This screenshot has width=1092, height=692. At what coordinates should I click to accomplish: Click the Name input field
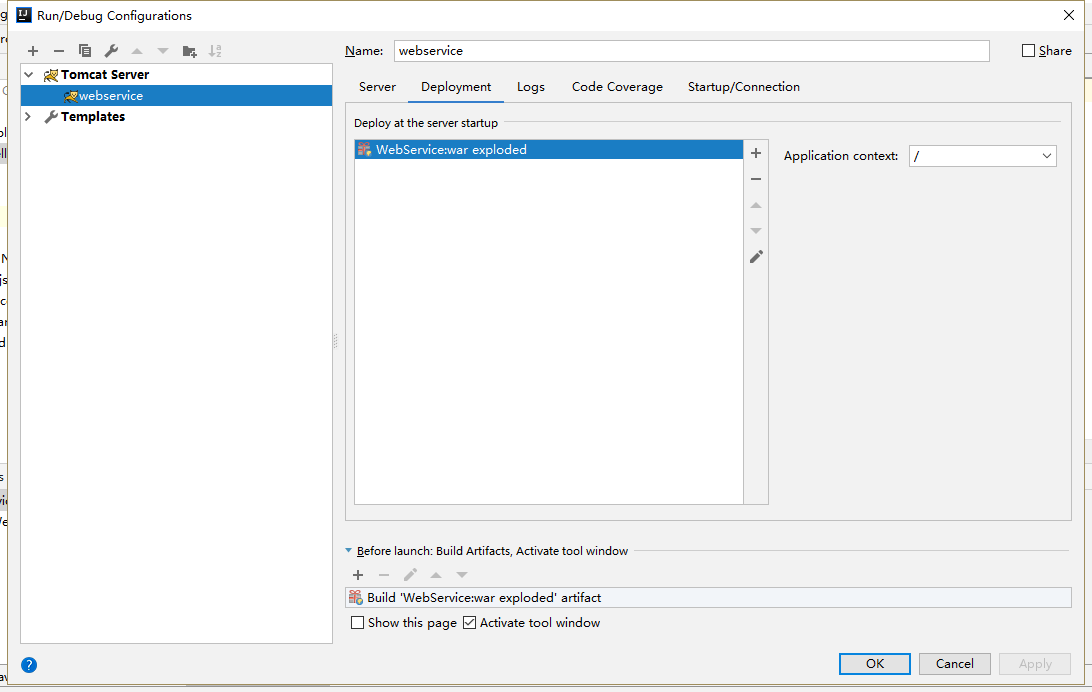click(x=692, y=51)
